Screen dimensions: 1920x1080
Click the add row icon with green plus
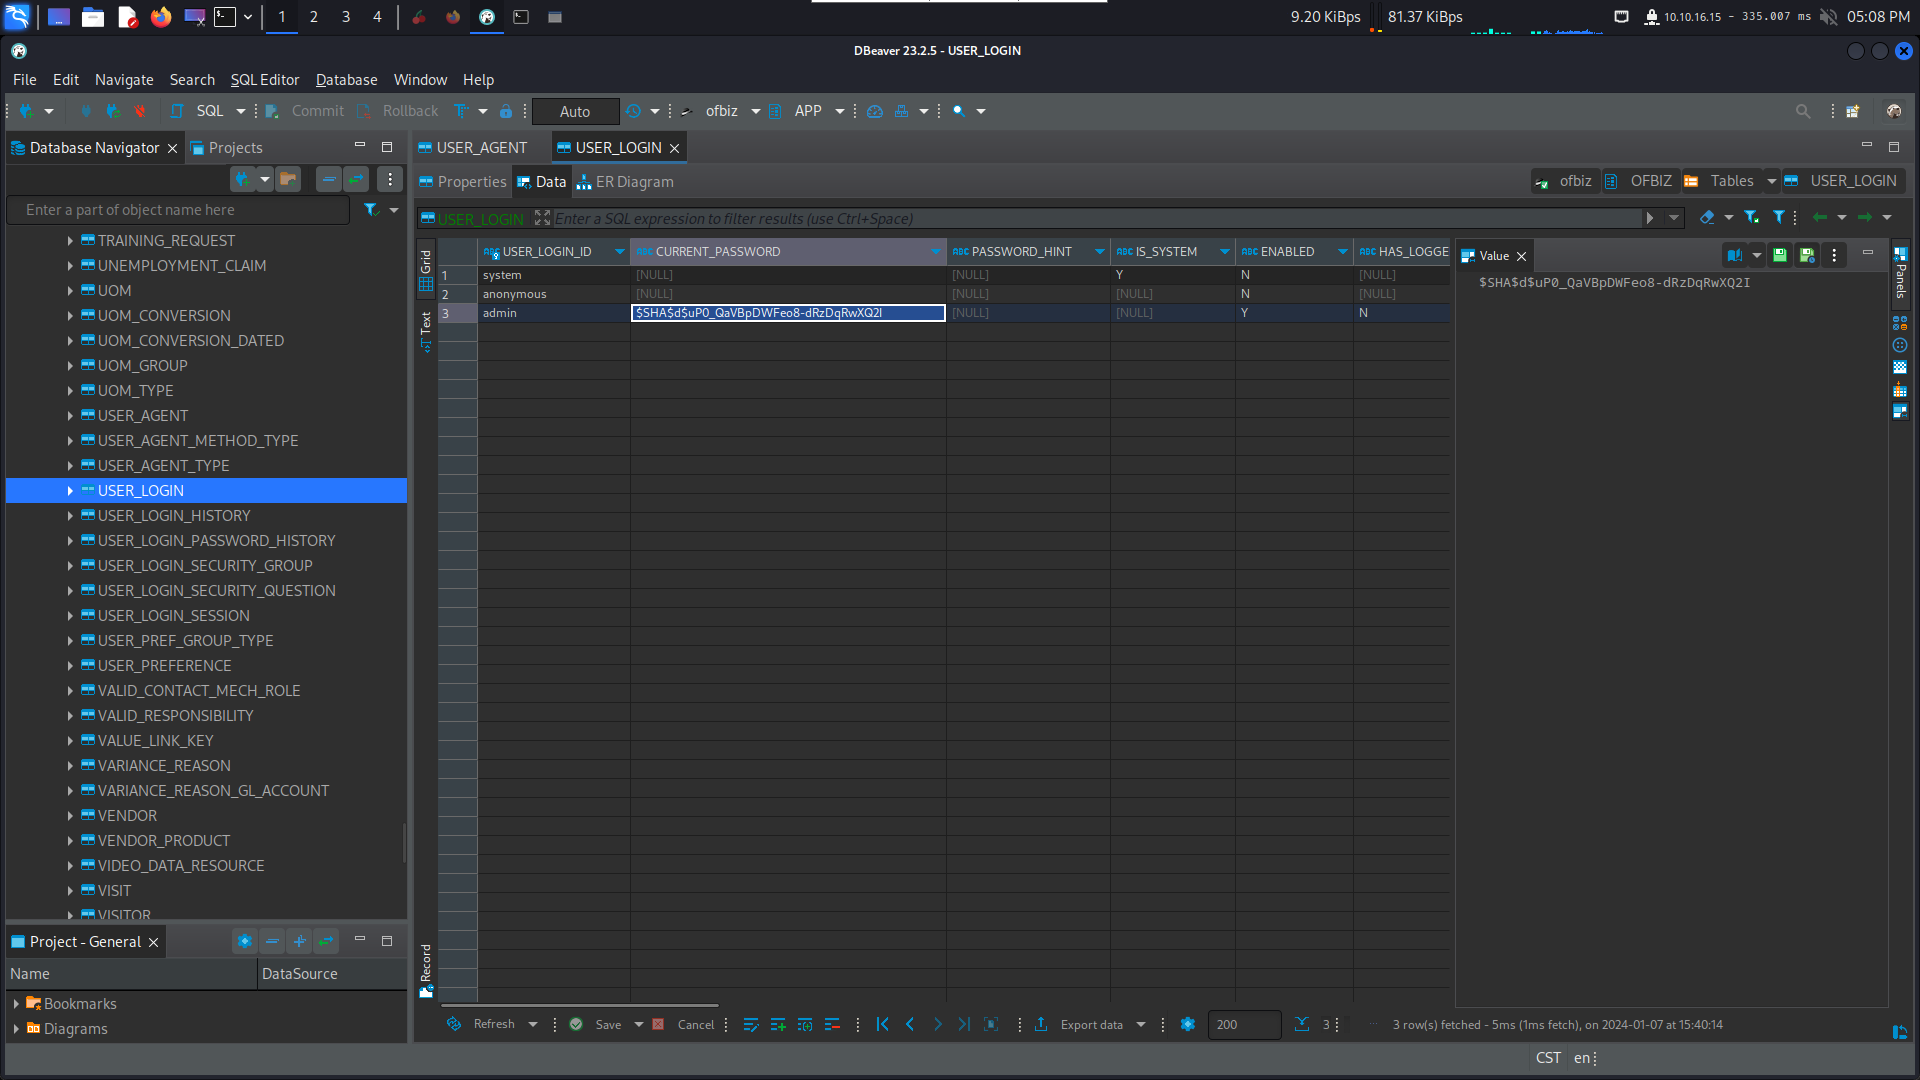[x=778, y=1025]
